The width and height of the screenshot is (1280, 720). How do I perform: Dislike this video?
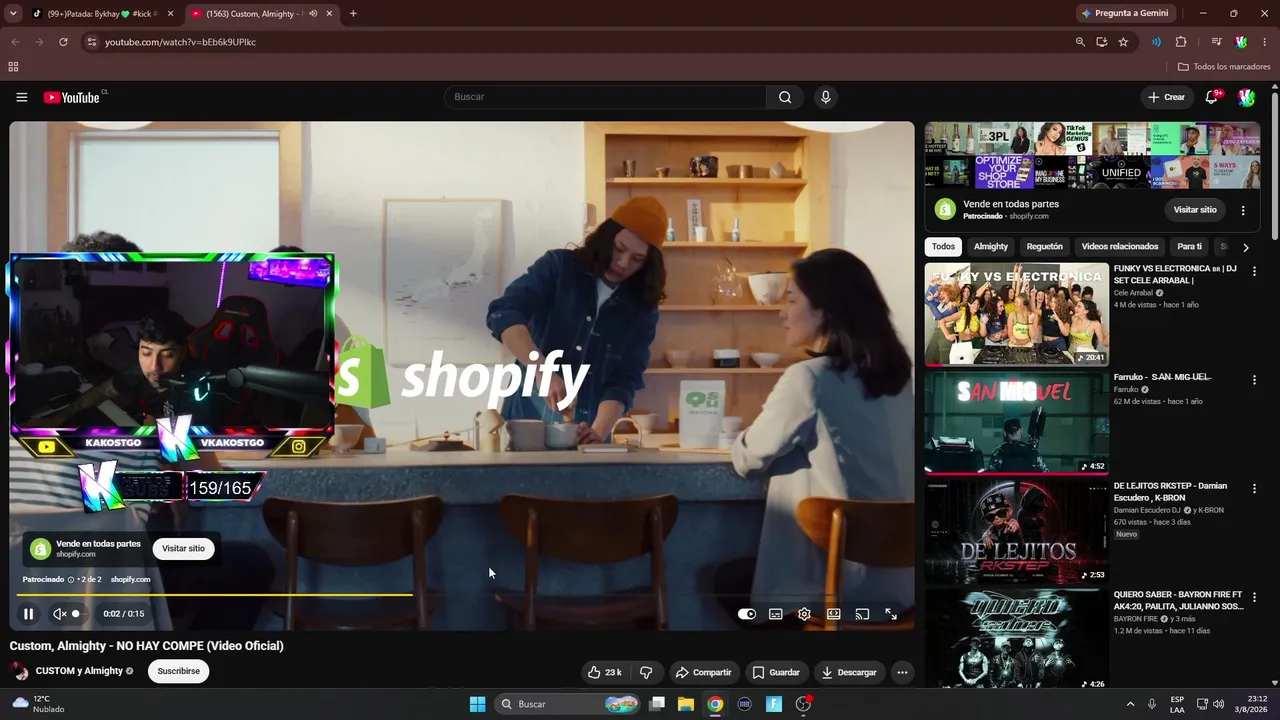(x=646, y=672)
